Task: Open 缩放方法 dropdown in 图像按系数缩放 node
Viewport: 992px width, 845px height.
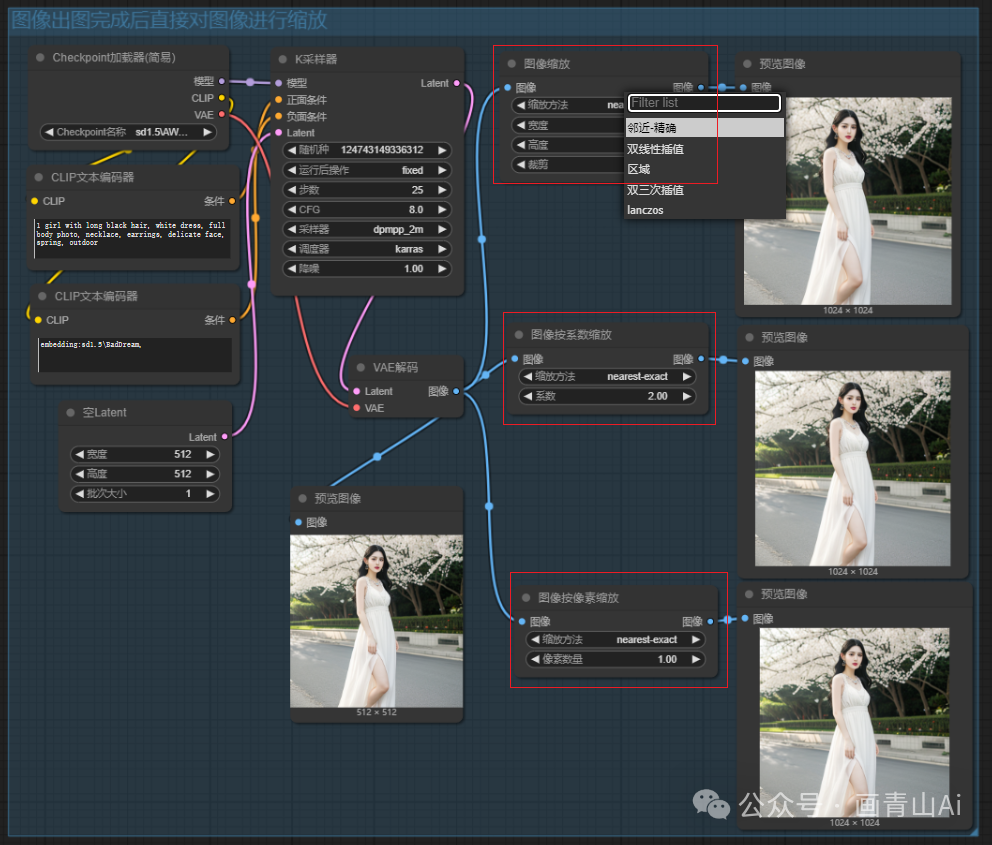Action: (607, 376)
